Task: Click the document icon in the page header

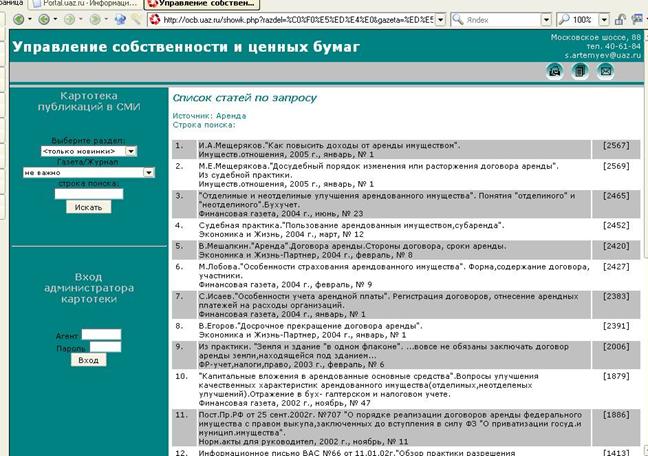Action: coord(580,70)
